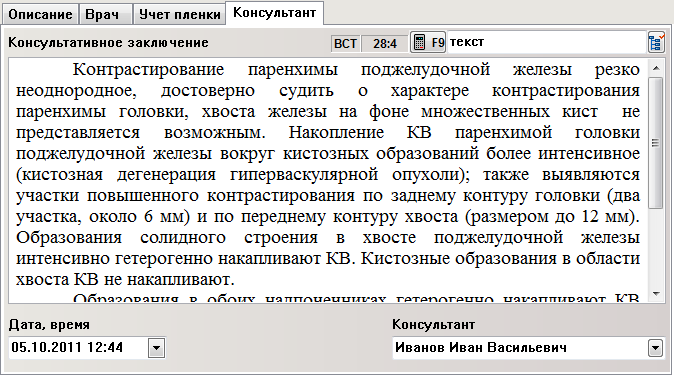Open the Врач tab

[105, 14]
